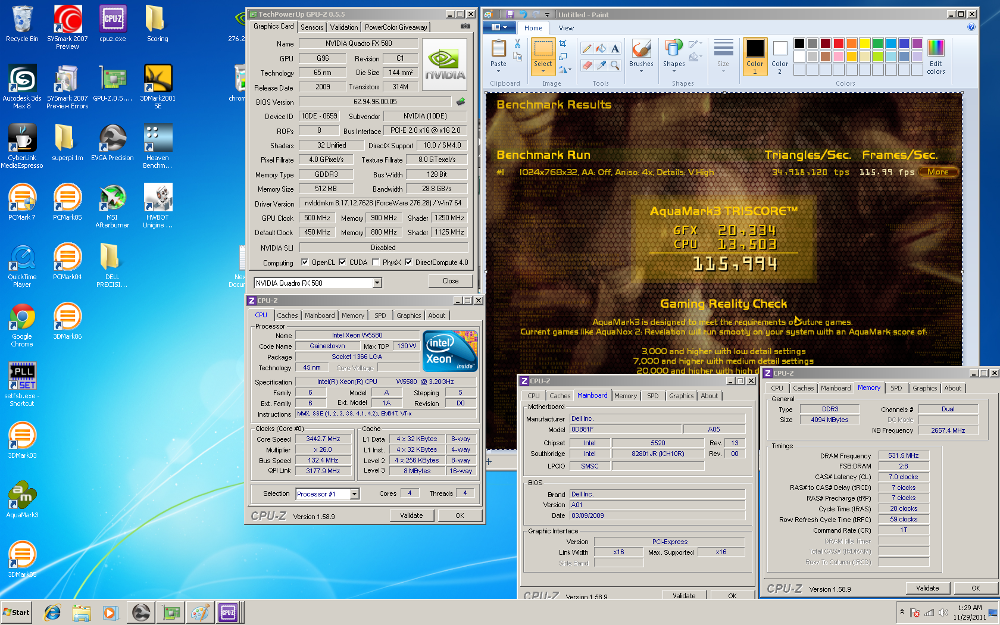
Task: Toggle the PhysX checkbox in GPU-Z
Action: (x=376, y=262)
